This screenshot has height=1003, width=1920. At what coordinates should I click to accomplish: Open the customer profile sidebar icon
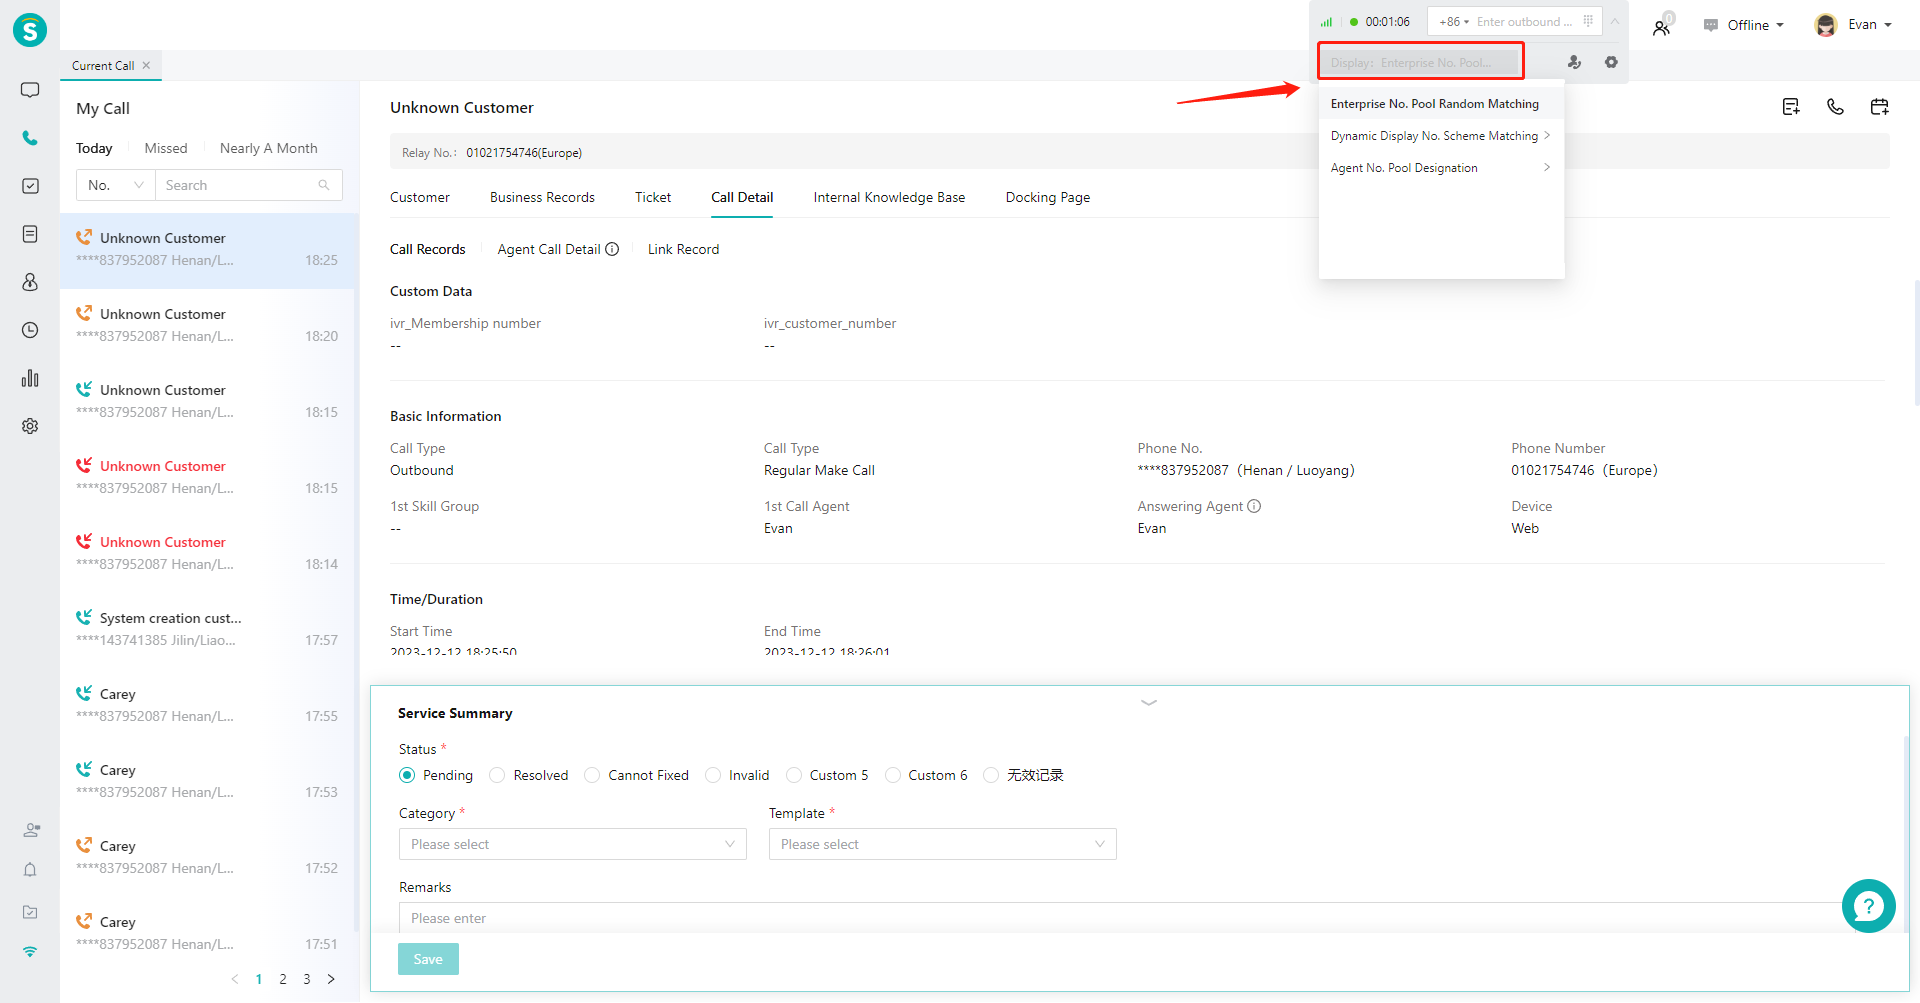click(x=30, y=282)
